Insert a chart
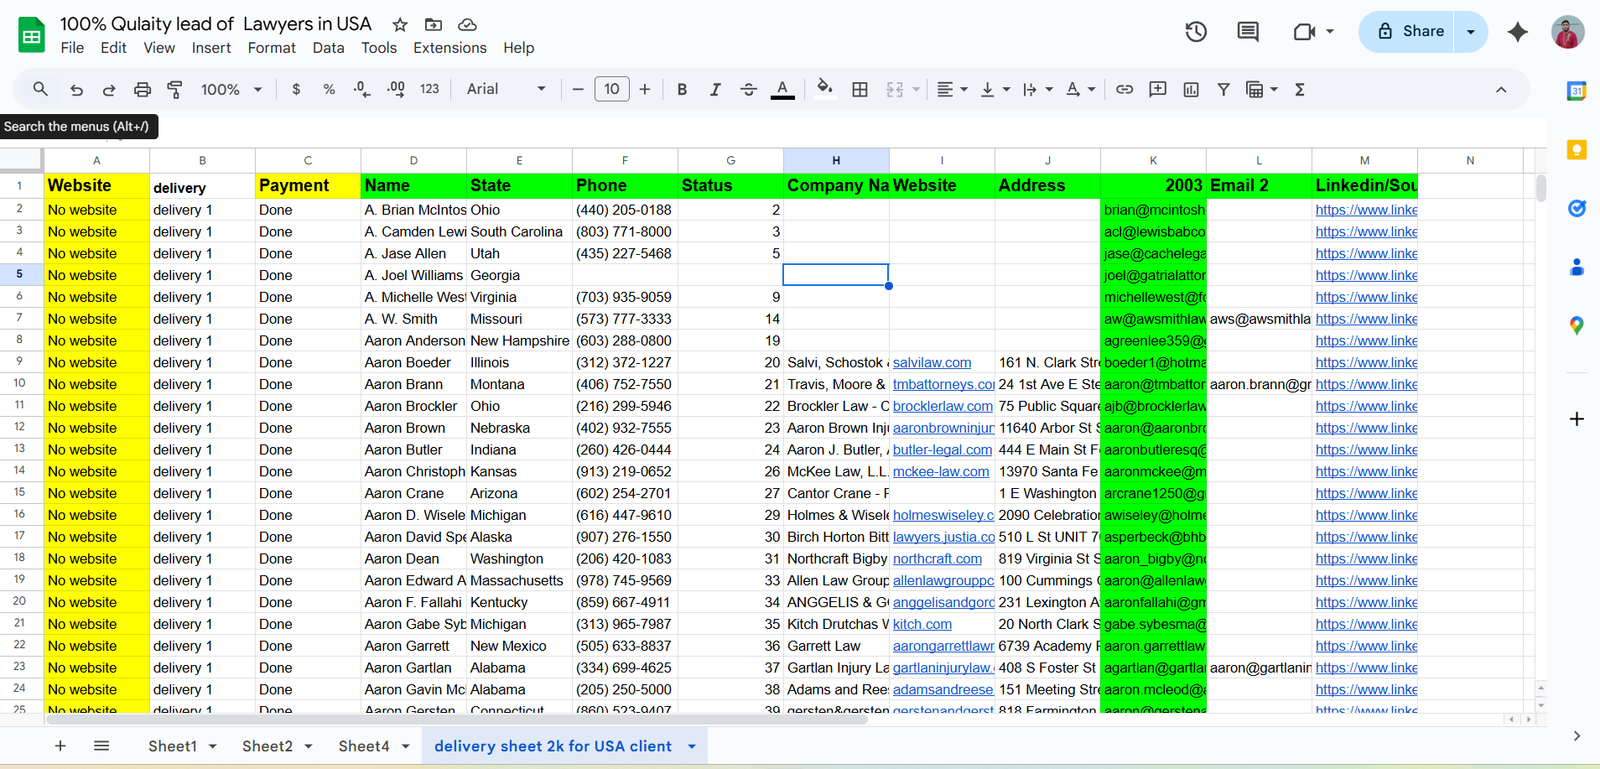This screenshot has height=769, width=1600. pos(1191,90)
